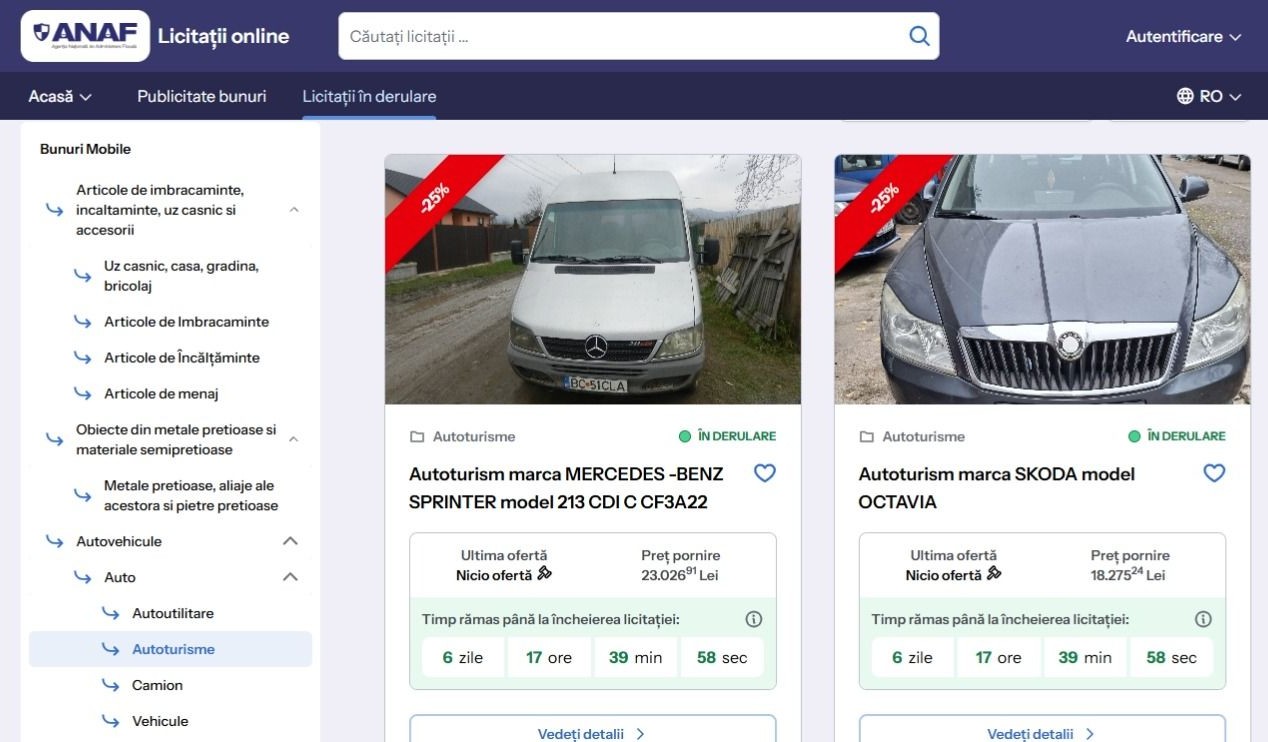Click the Mercedes Sprinter van photo
Viewport: 1268px width, 742px height.
click(x=593, y=279)
